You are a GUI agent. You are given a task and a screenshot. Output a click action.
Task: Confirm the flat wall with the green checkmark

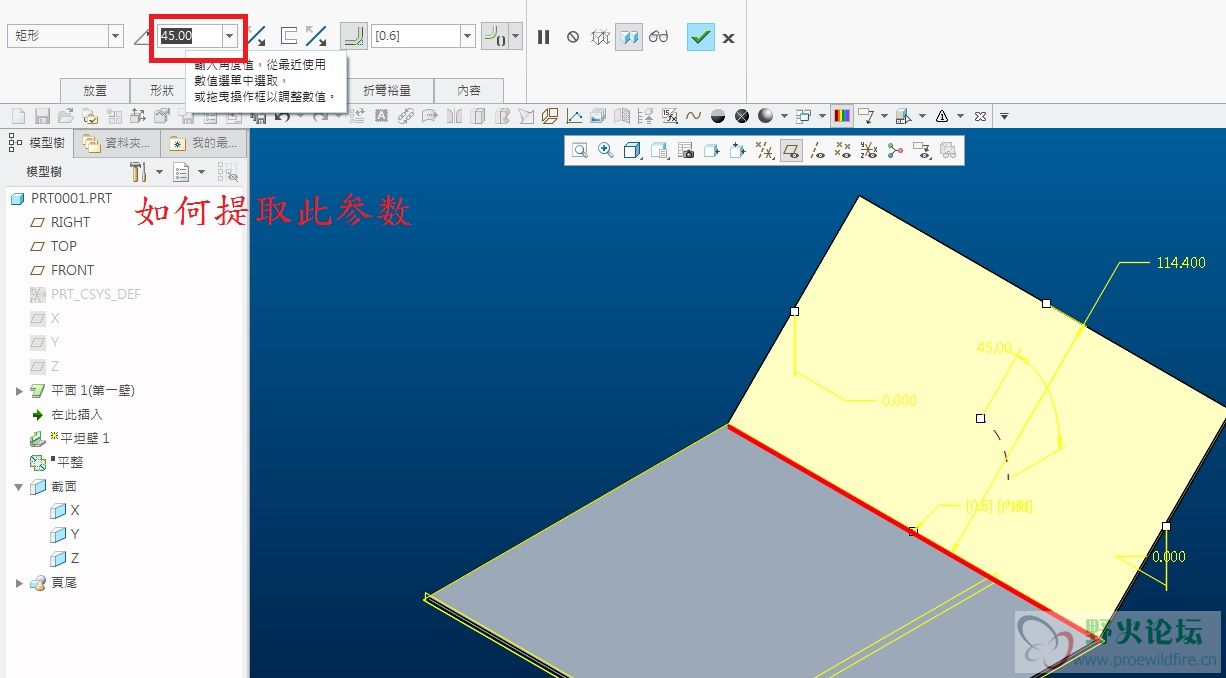coord(701,37)
